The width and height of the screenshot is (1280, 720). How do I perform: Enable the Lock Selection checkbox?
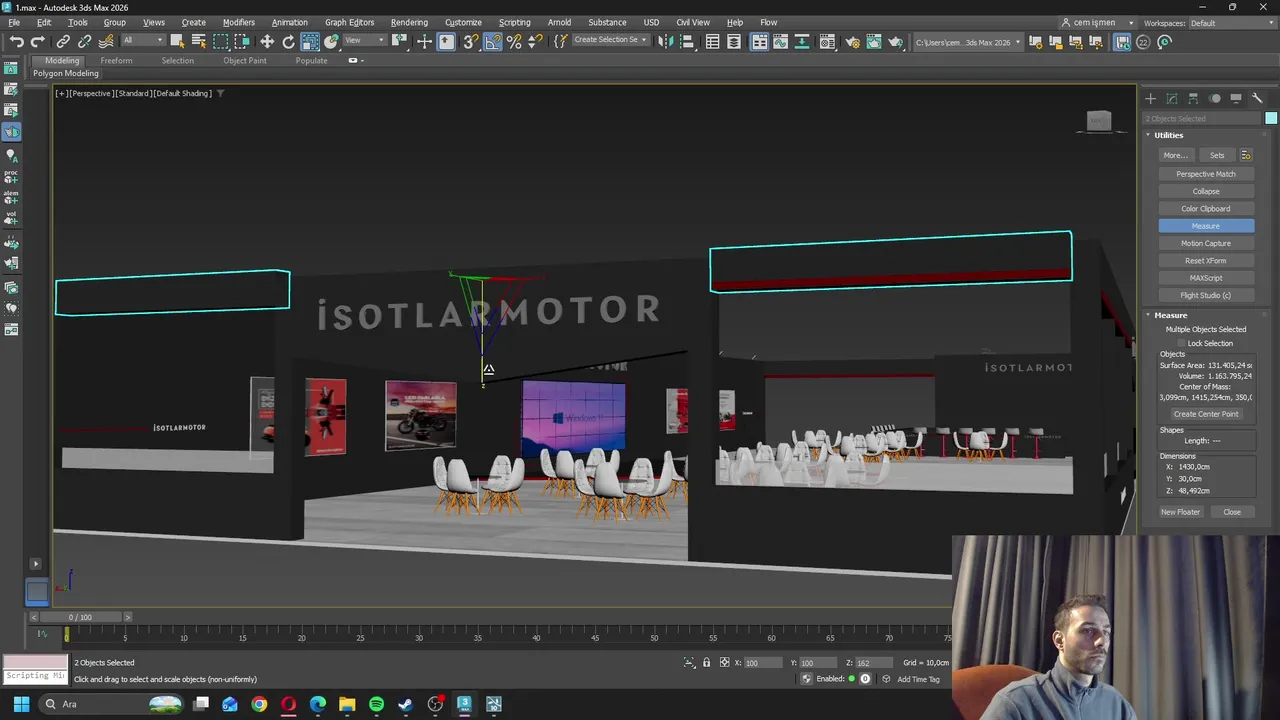click(x=1181, y=343)
